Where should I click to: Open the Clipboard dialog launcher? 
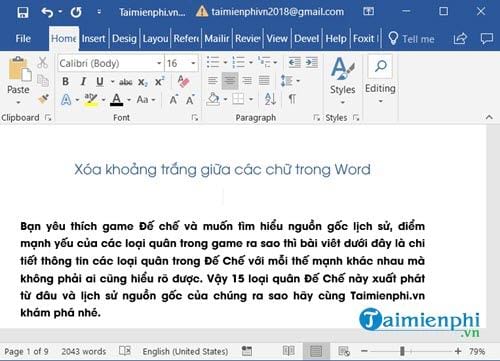(48, 117)
